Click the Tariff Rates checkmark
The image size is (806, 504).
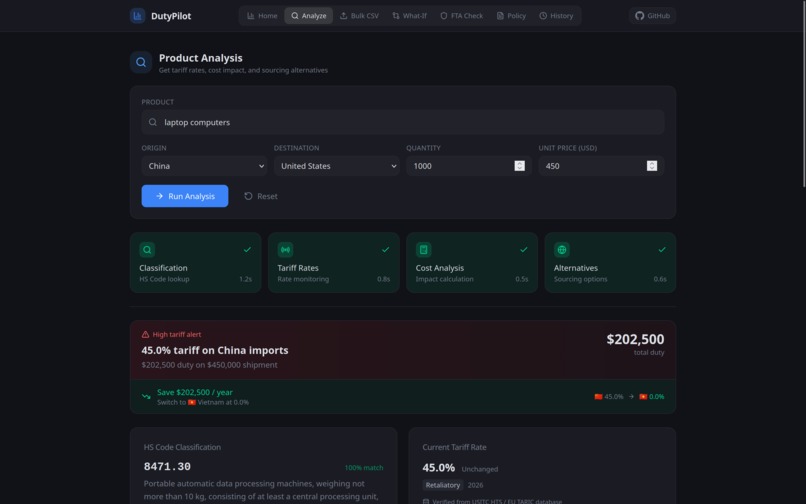pos(386,249)
